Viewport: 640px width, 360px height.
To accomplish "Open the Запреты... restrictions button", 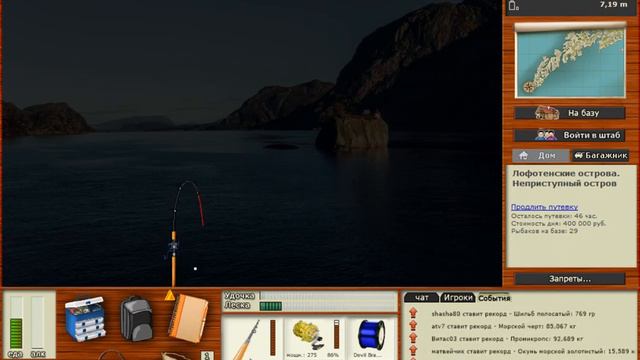I will (x=570, y=279).
